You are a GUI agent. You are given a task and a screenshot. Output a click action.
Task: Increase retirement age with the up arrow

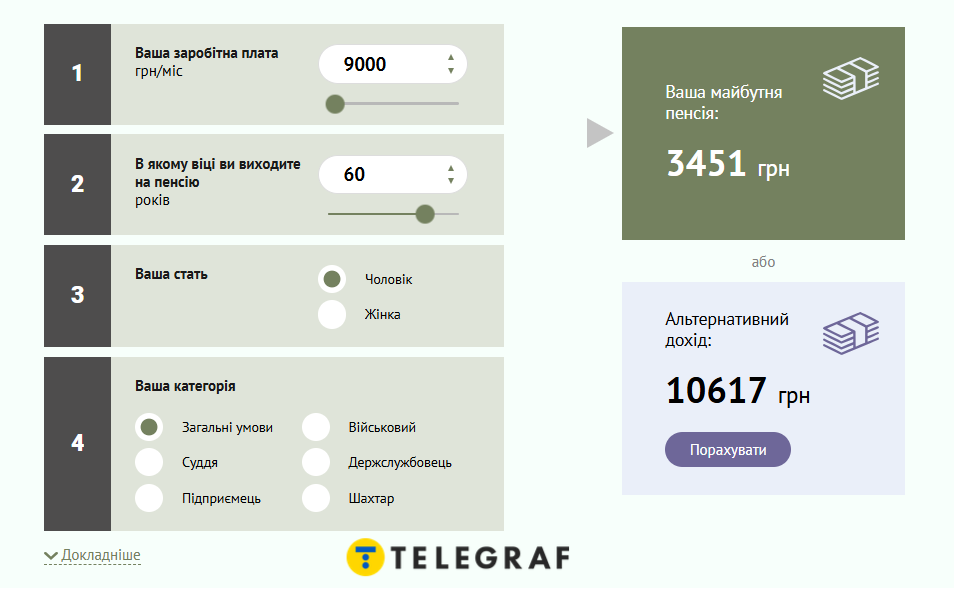(x=451, y=168)
